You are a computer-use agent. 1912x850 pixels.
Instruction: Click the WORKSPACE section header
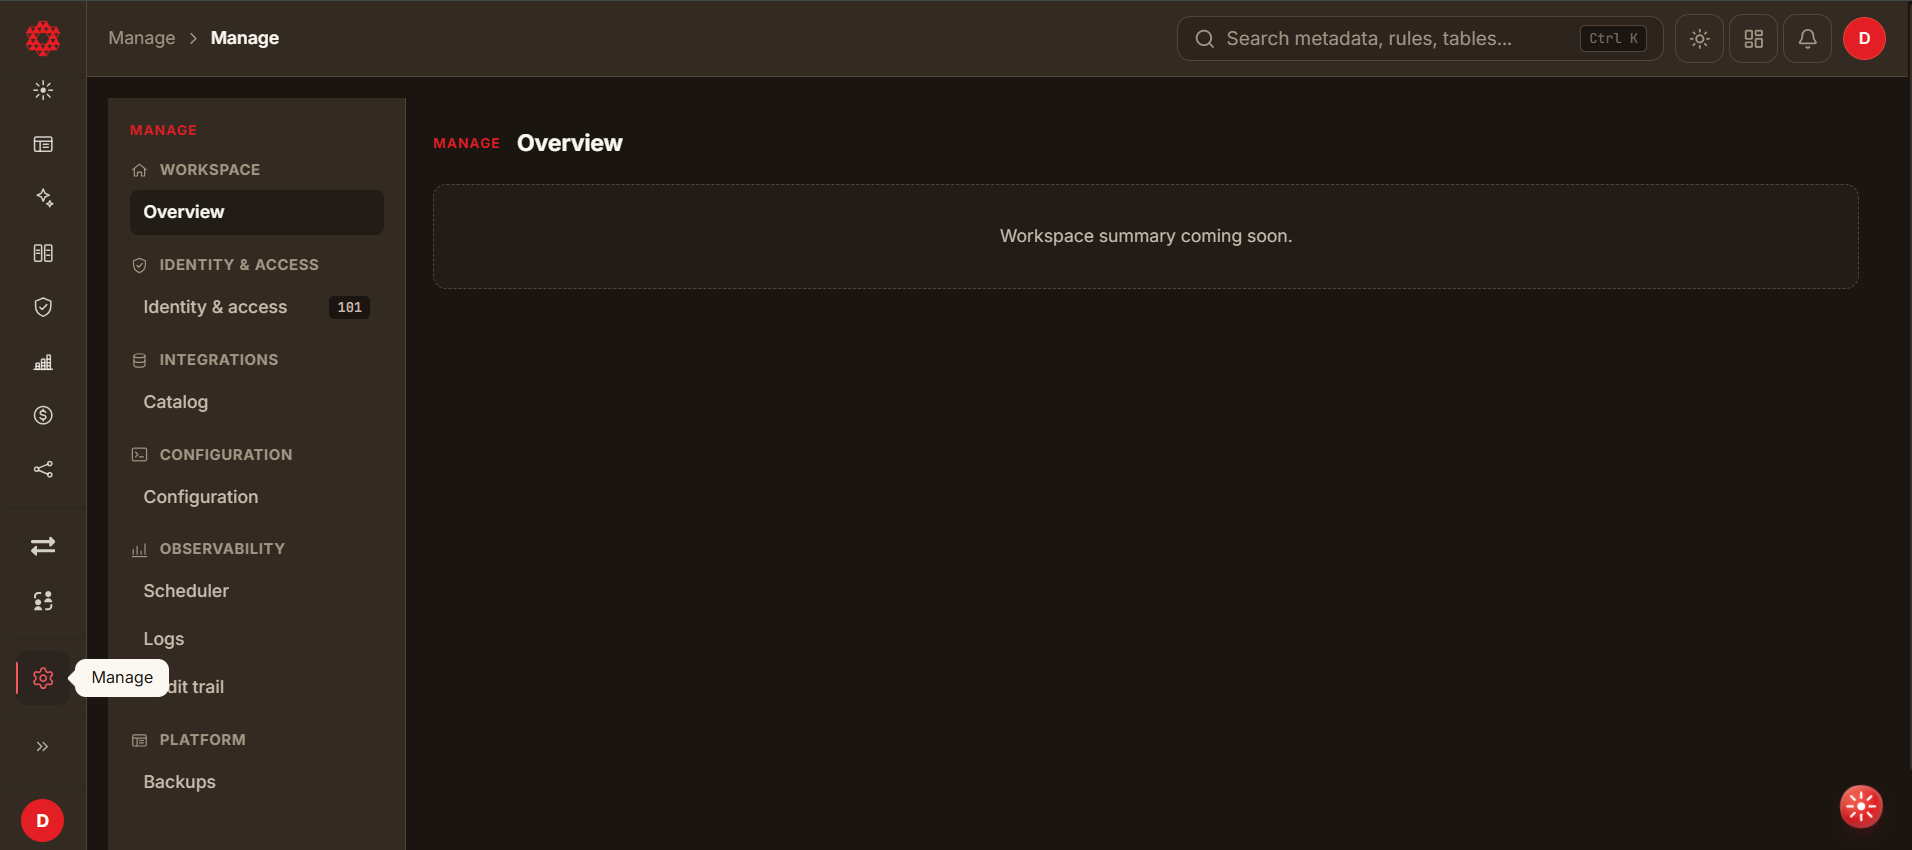coord(209,170)
